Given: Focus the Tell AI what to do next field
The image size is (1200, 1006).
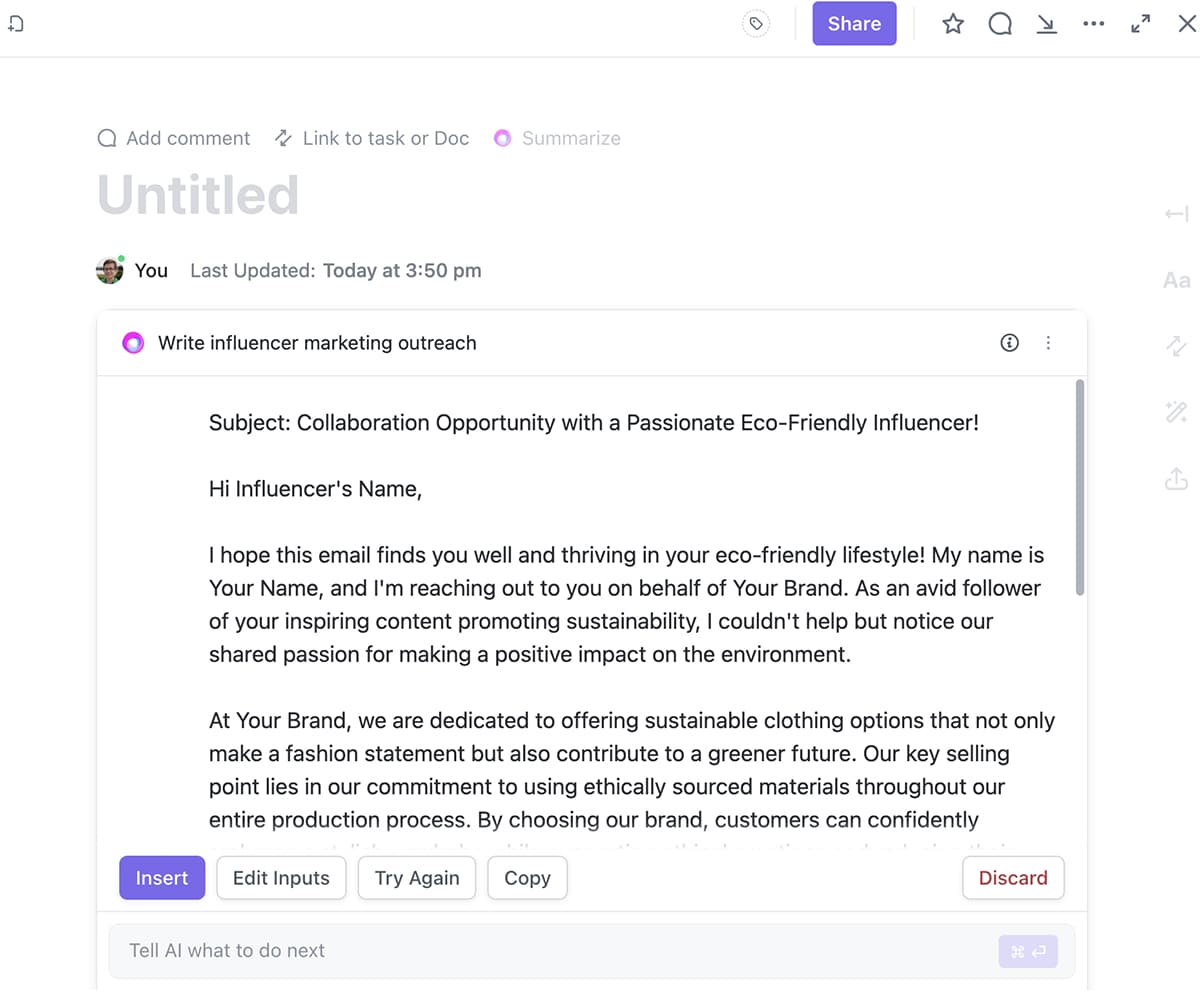Looking at the screenshot, I should pyautogui.click(x=550, y=951).
